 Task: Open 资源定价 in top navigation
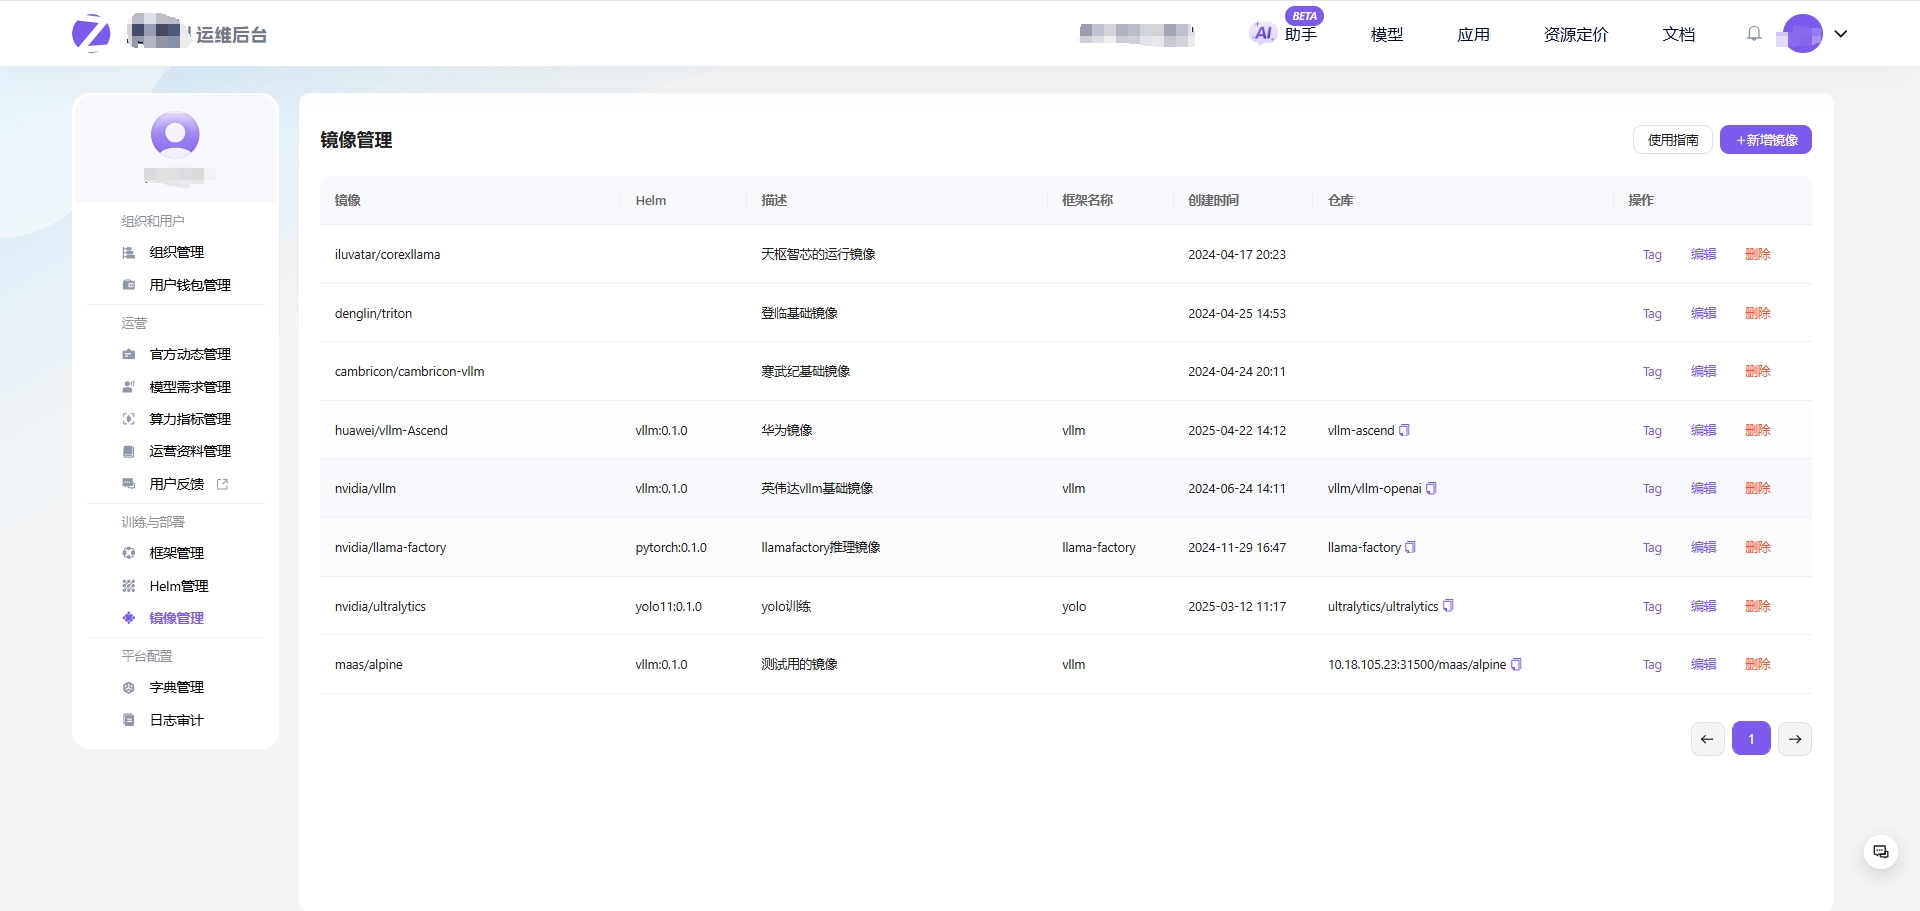(x=1576, y=35)
